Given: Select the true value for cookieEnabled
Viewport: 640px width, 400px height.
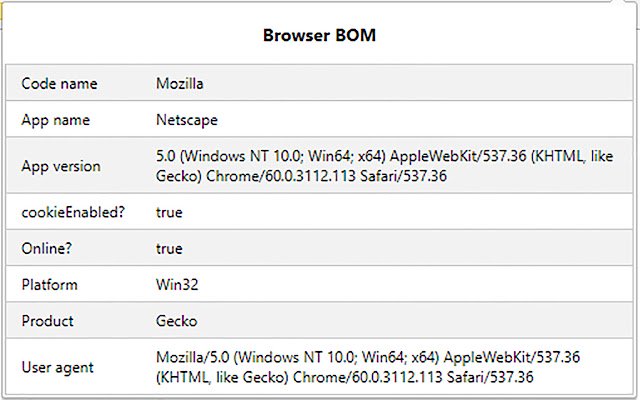Looking at the screenshot, I should point(169,212).
